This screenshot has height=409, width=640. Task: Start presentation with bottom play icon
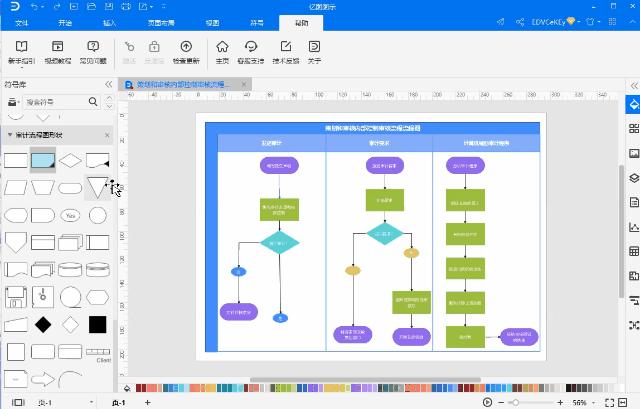click(x=487, y=402)
